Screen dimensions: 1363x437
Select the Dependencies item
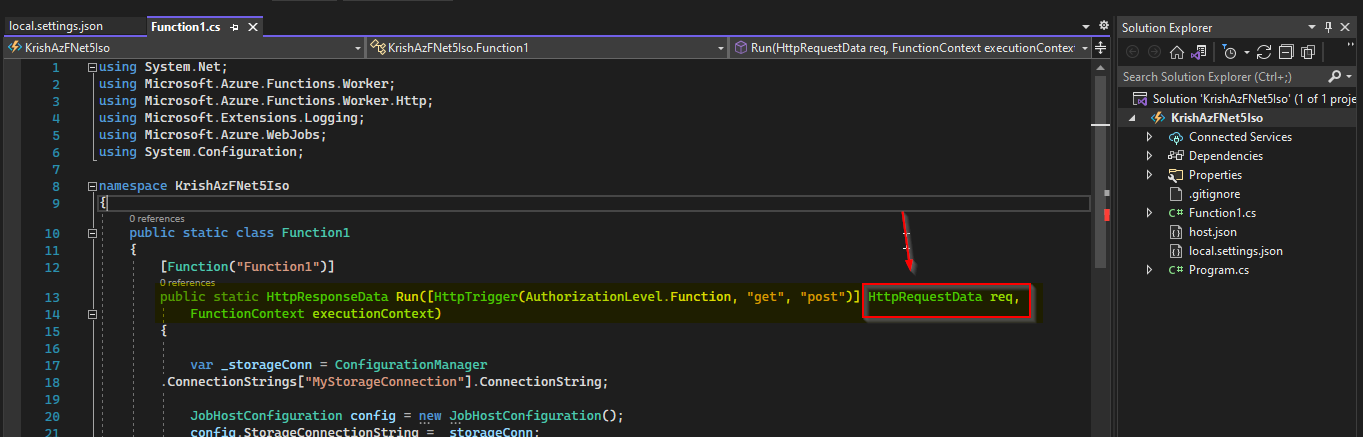(x=1226, y=156)
